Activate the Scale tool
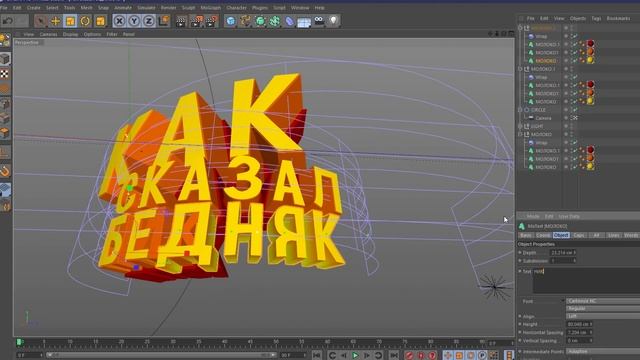This screenshot has height=360, width=640. click(x=70, y=21)
